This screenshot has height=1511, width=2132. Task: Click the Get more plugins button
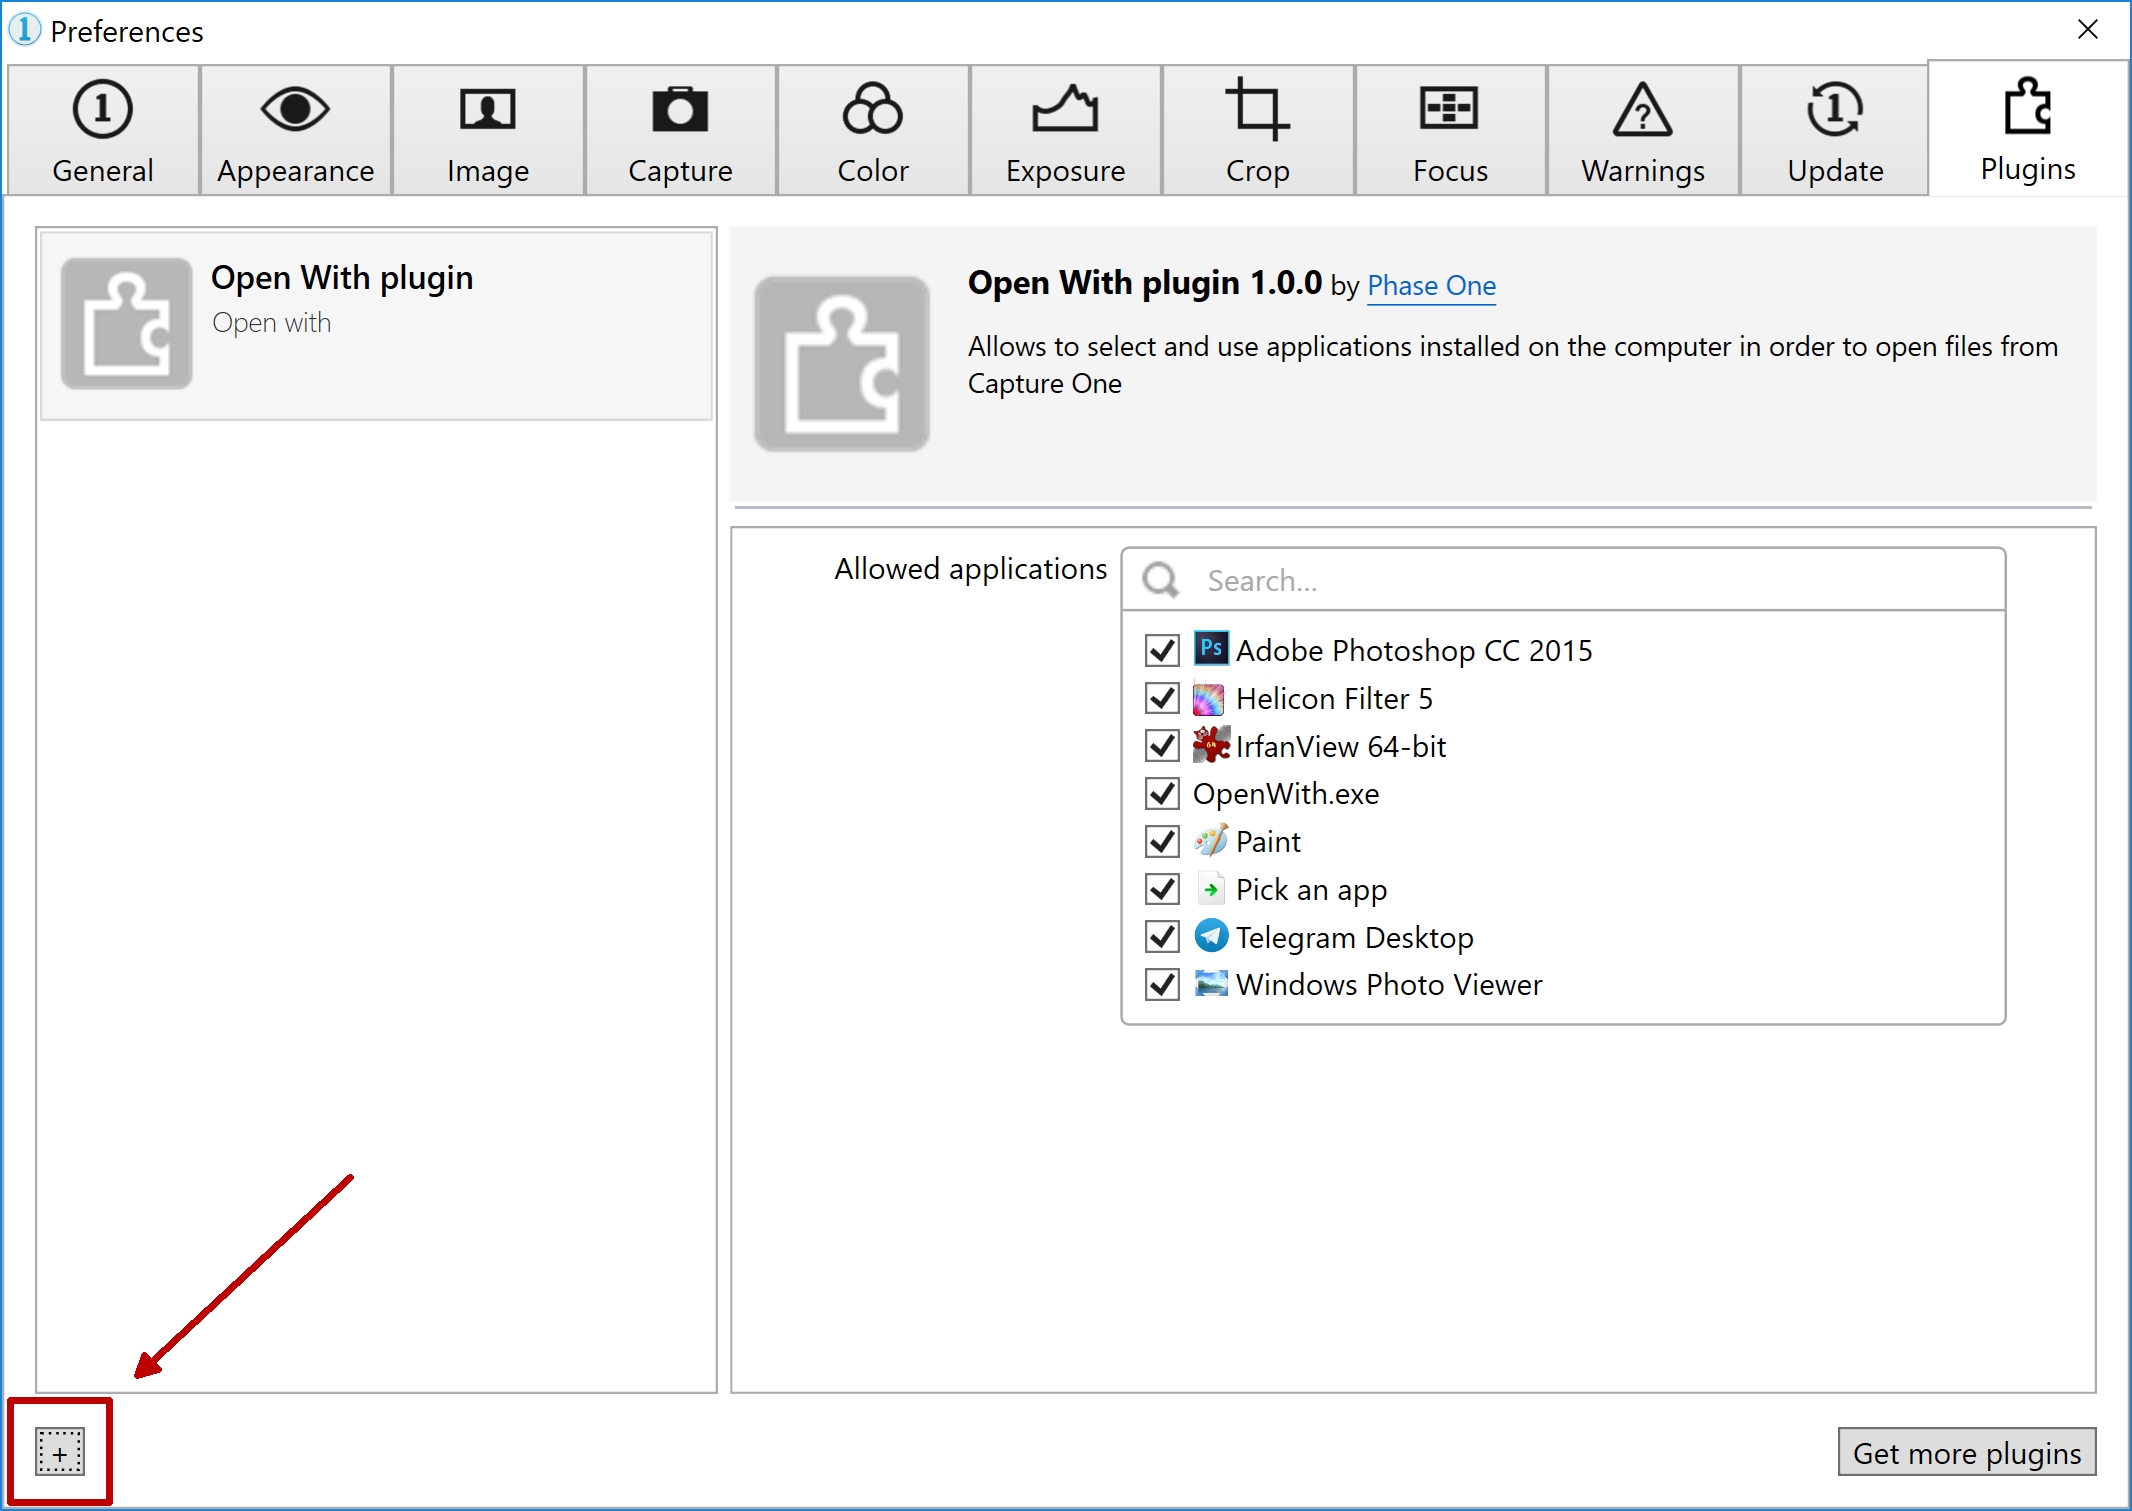[x=1967, y=1452]
